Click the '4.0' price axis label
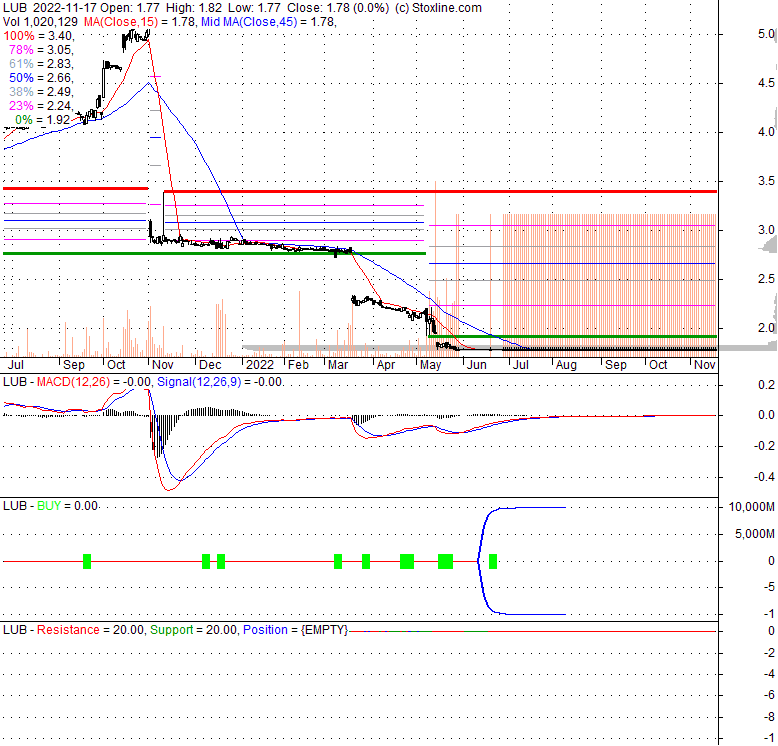This screenshot has height=746, width=778. coord(767,132)
